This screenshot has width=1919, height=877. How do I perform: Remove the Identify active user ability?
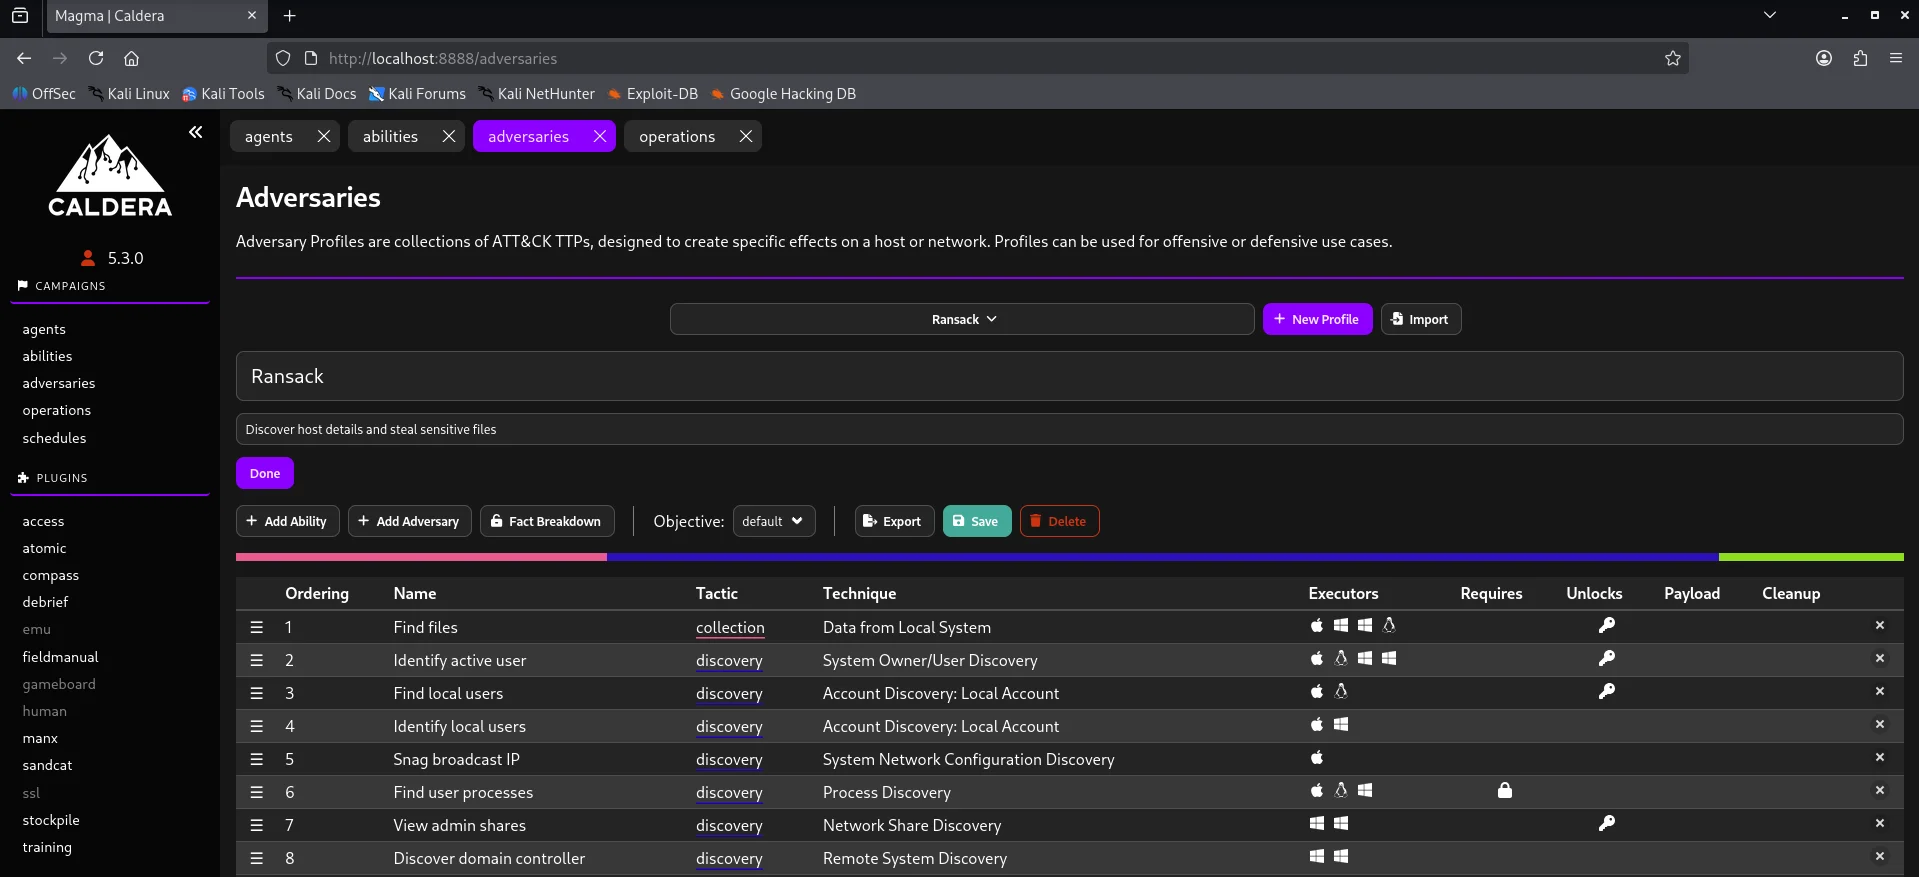1879,658
